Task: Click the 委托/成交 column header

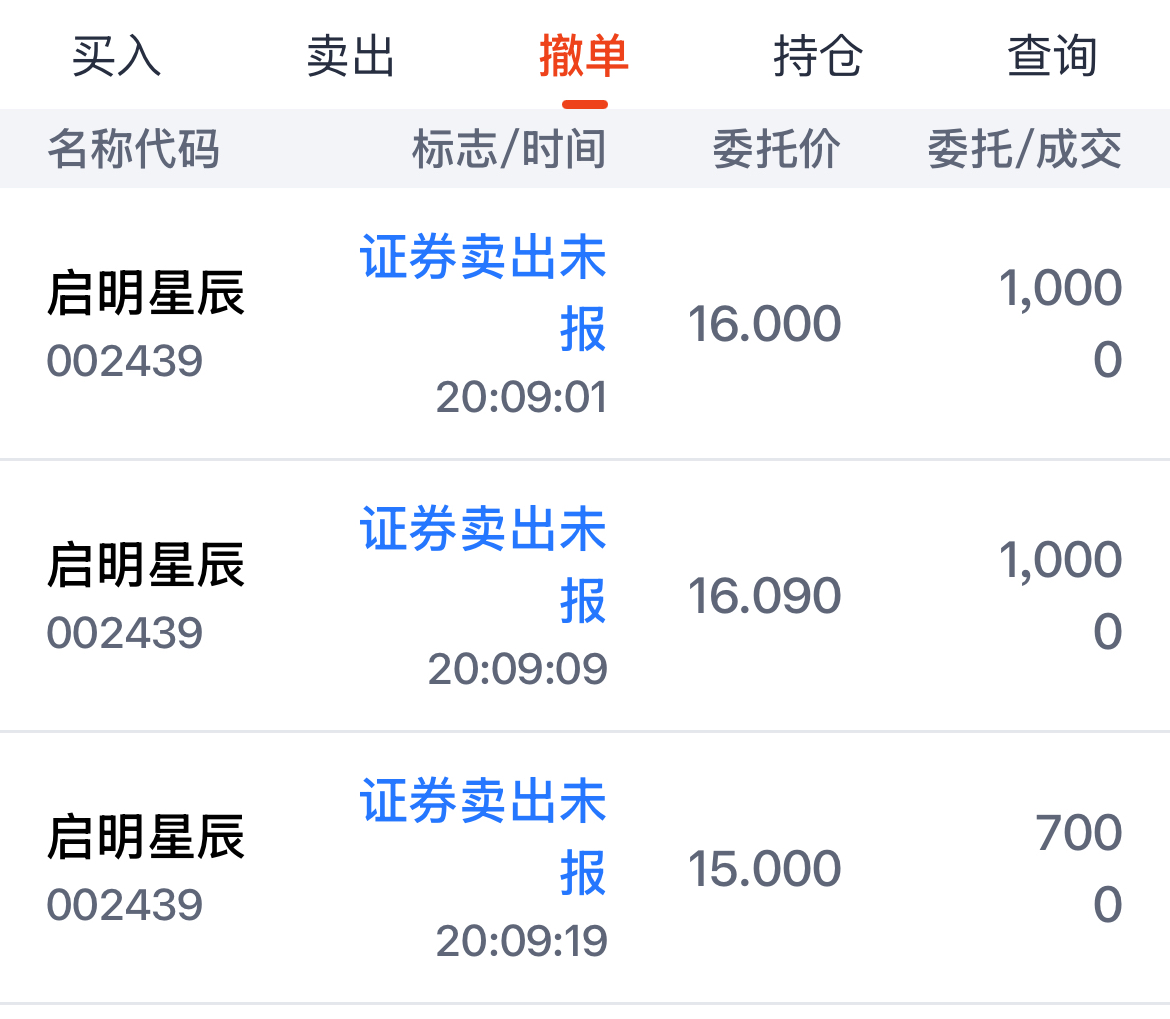Action: click(1024, 150)
